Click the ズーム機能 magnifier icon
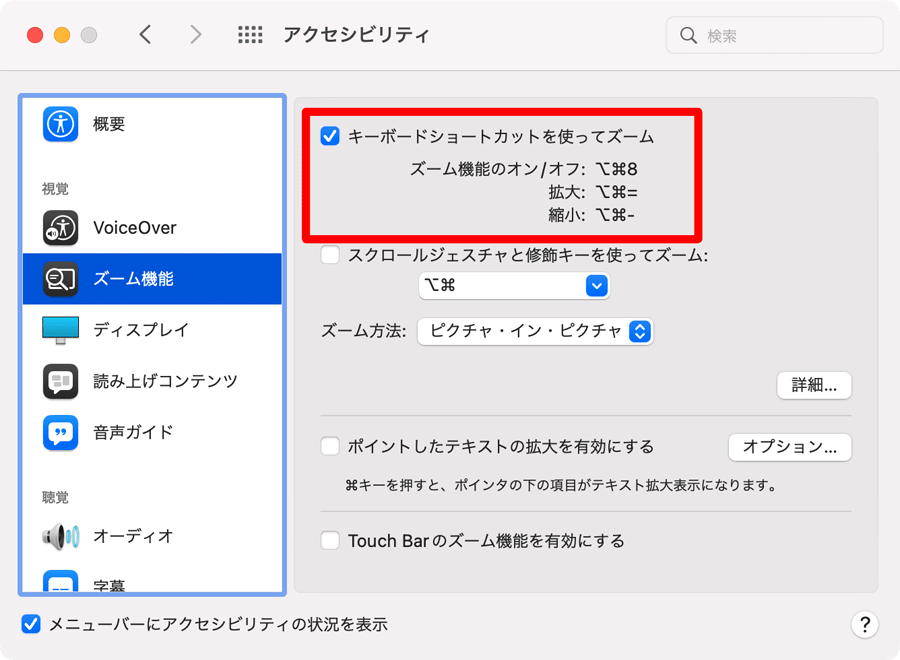900x660 pixels. 60,279
